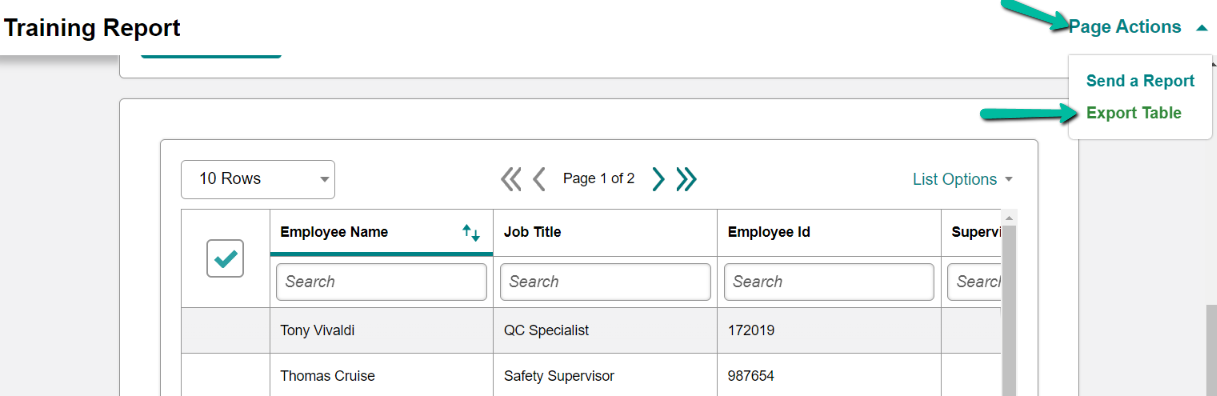This screenshot has height=396, width=1217.
Task: Select employee id 172019
Action: tap(829, 330)
